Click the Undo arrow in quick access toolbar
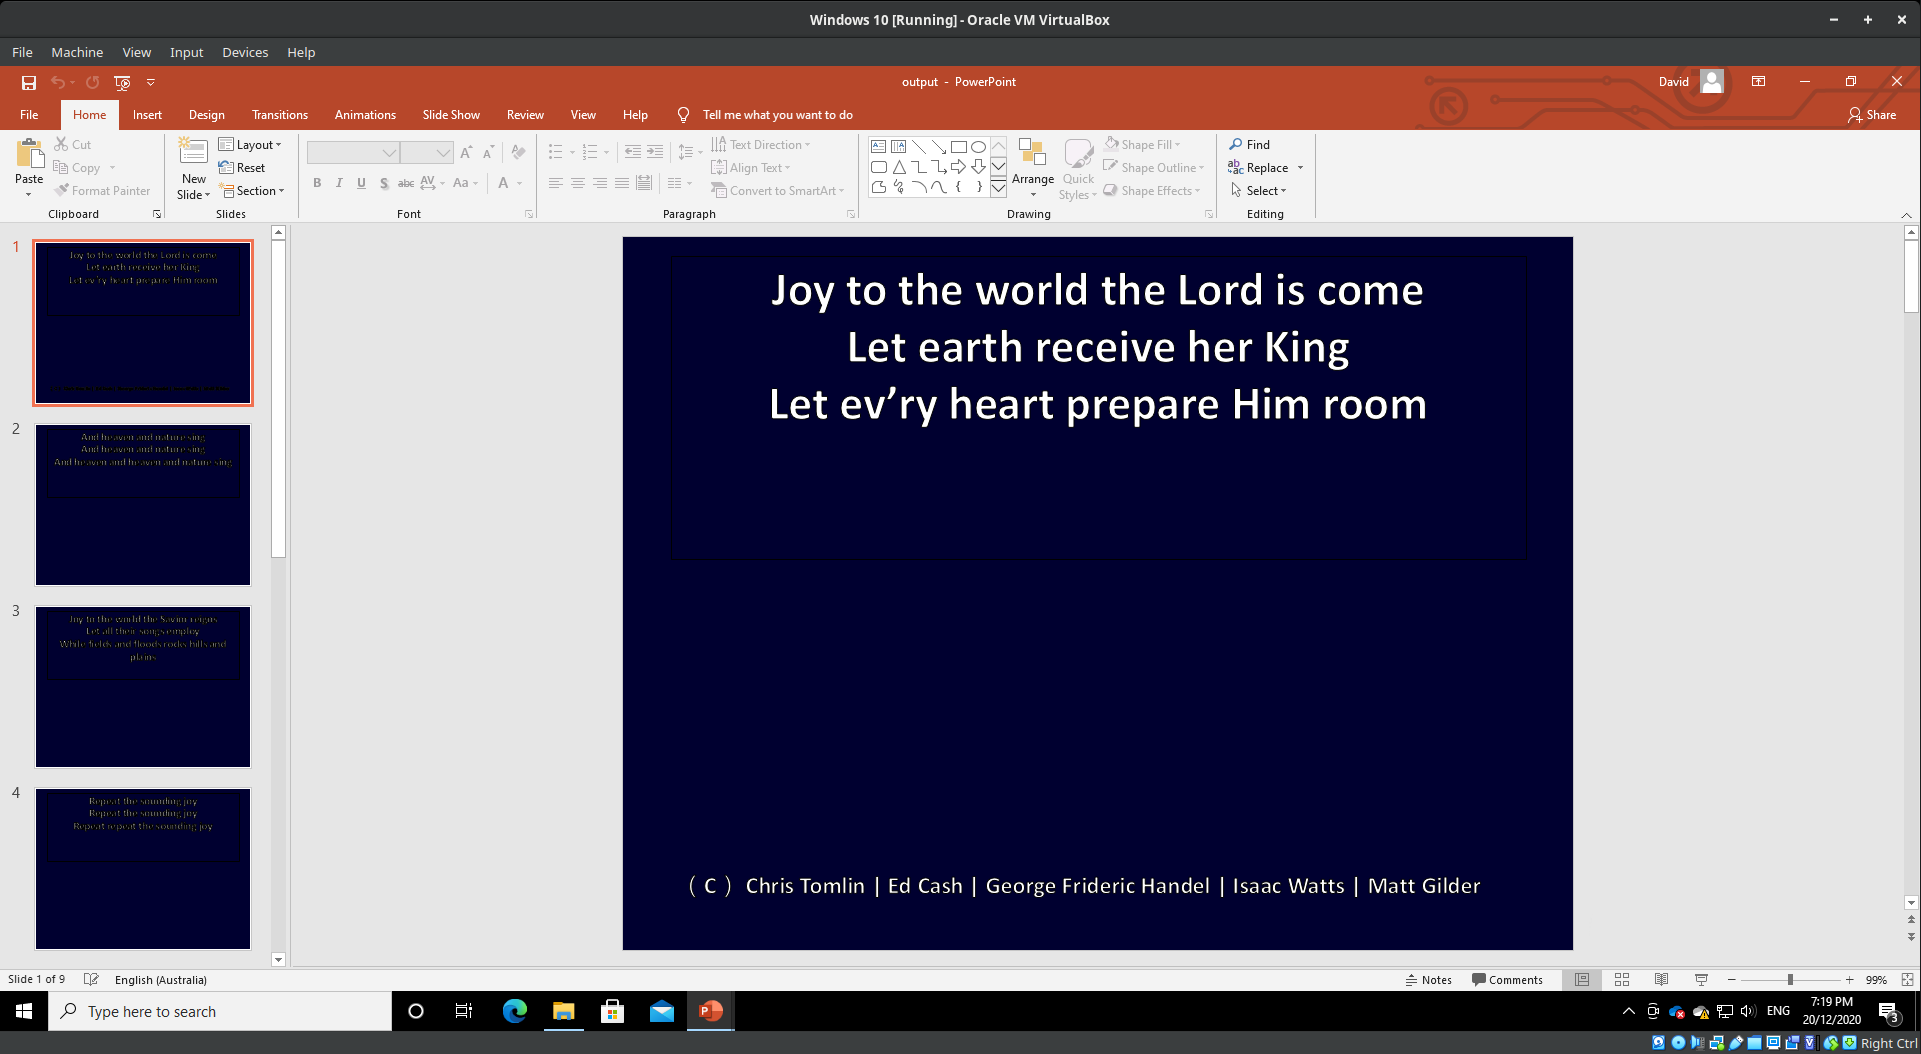 (58, 82)
